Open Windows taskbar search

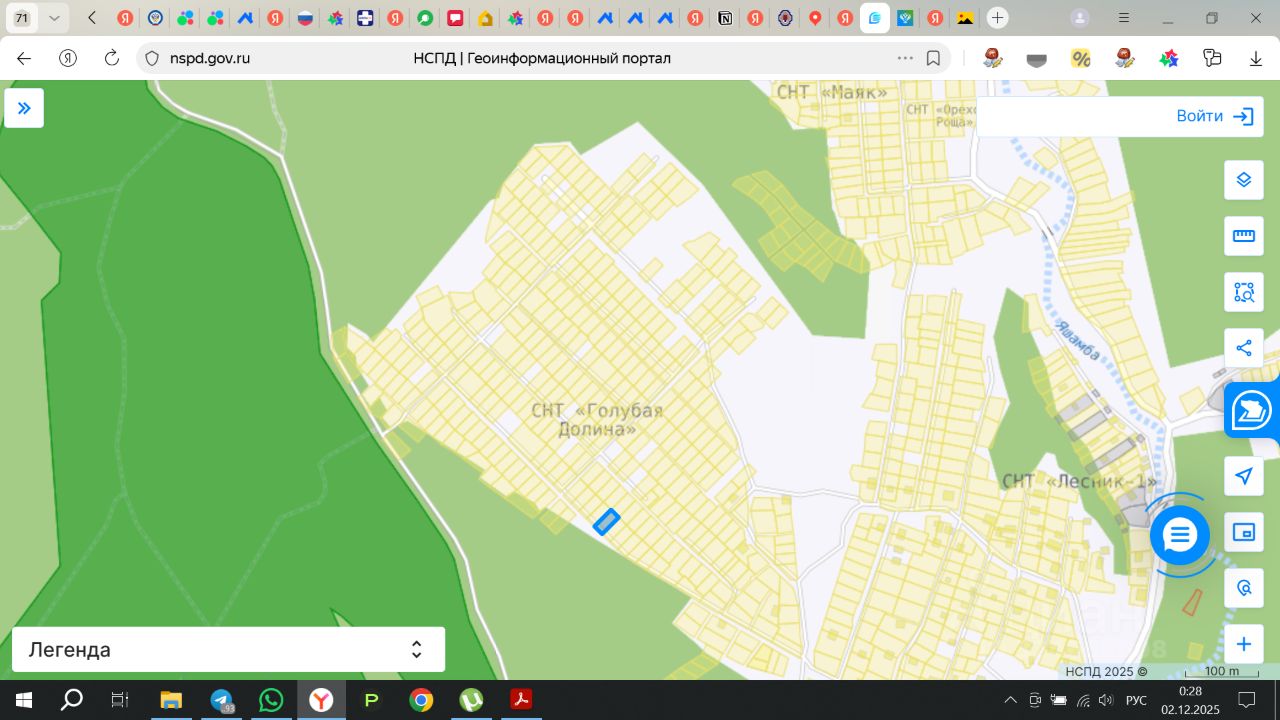(x=72, y=700)
